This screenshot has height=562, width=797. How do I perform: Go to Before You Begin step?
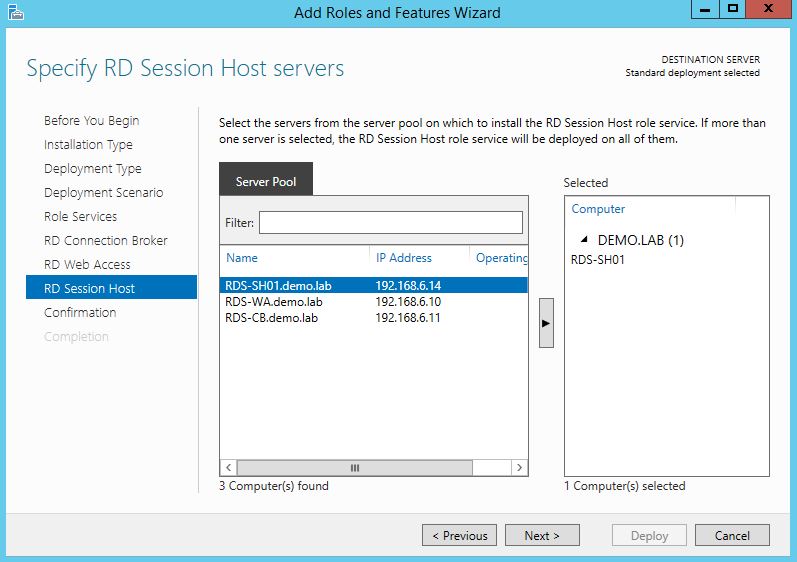tap(91, 121)
